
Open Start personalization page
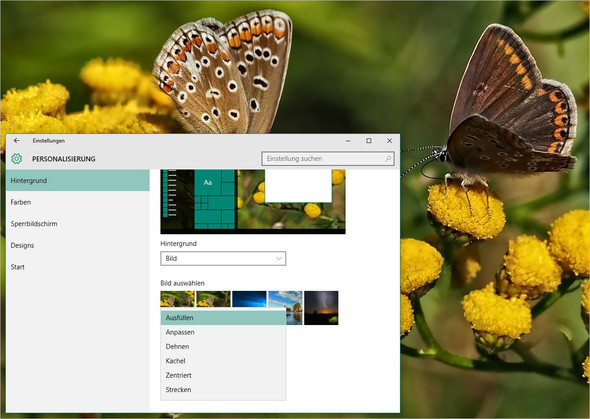click(x=78, y=267)
